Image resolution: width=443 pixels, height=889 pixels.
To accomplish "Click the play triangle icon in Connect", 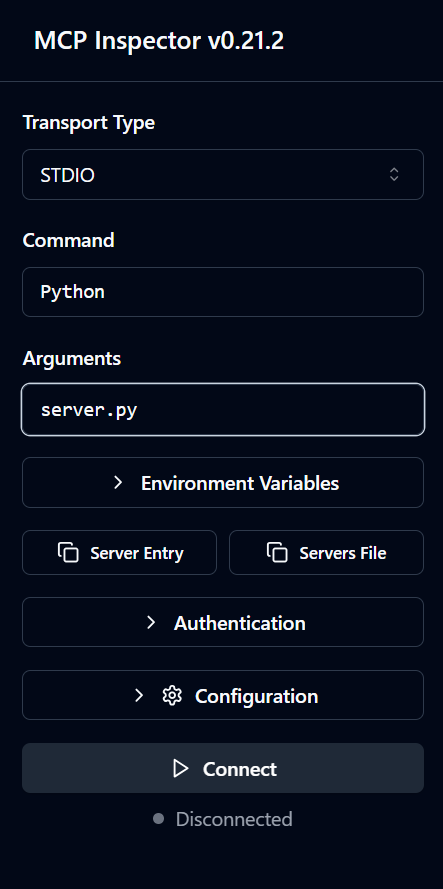I will tap(180, 769).
